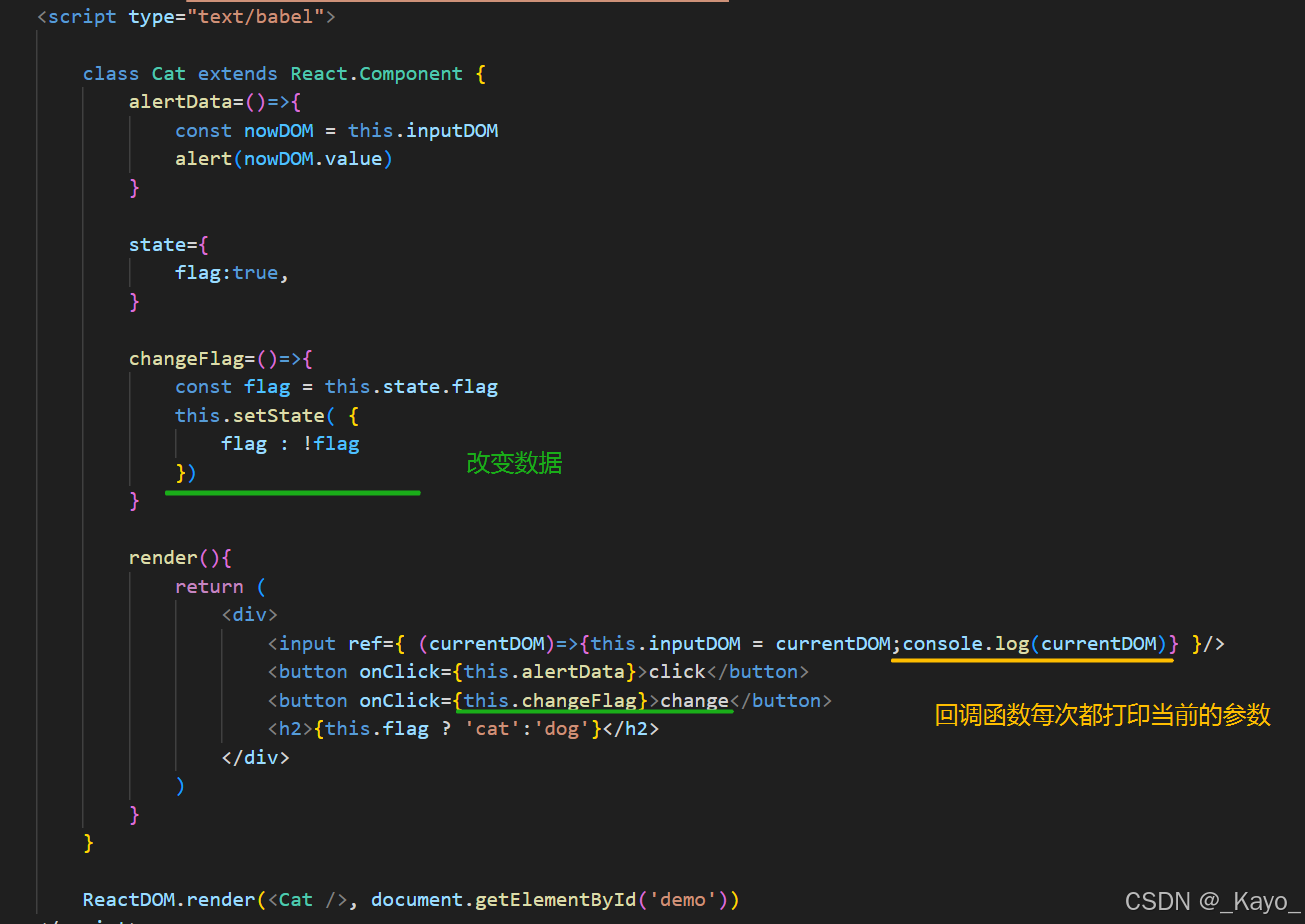Click the 'demo' string argument
Viewport: 1305px width, 924px height.
(x=683, y=900)
